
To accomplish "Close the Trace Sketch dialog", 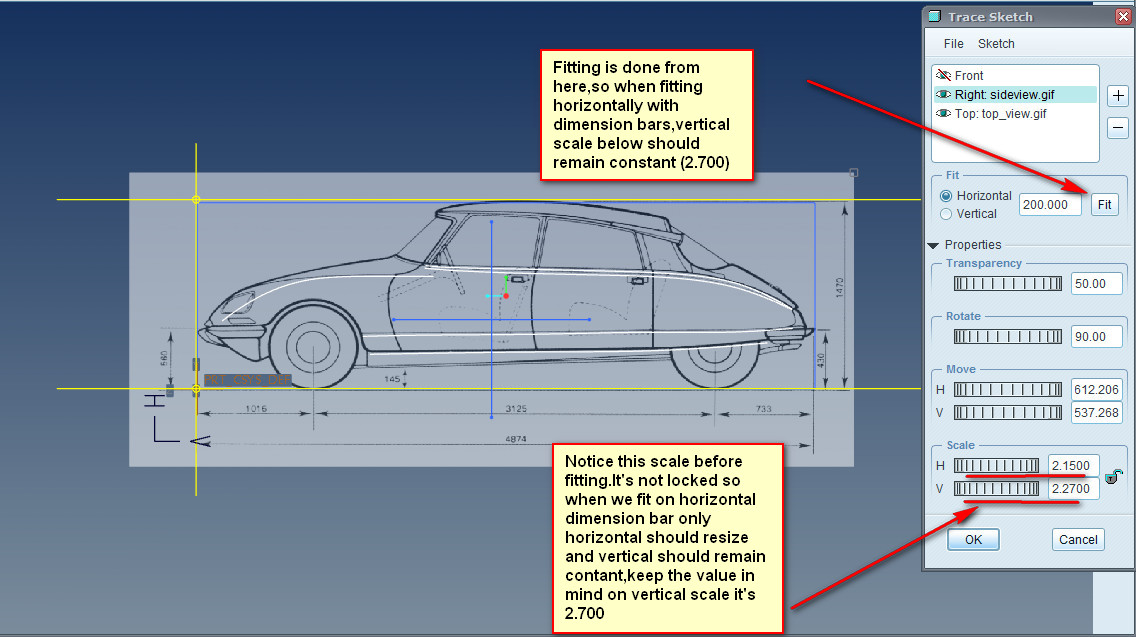I will (x=1124, y=17).
